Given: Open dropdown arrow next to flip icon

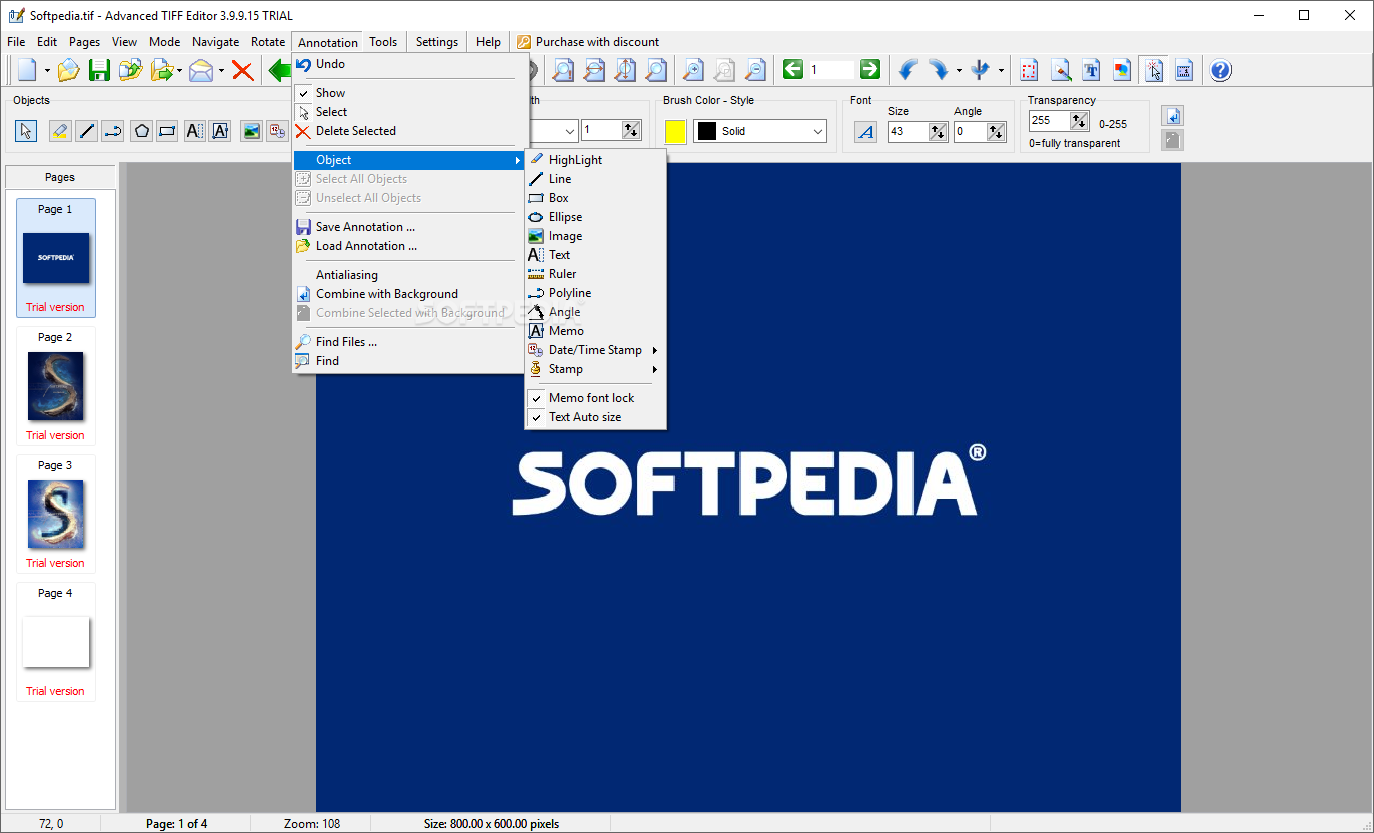Looking at the screenshot, I should (1001, 71).
